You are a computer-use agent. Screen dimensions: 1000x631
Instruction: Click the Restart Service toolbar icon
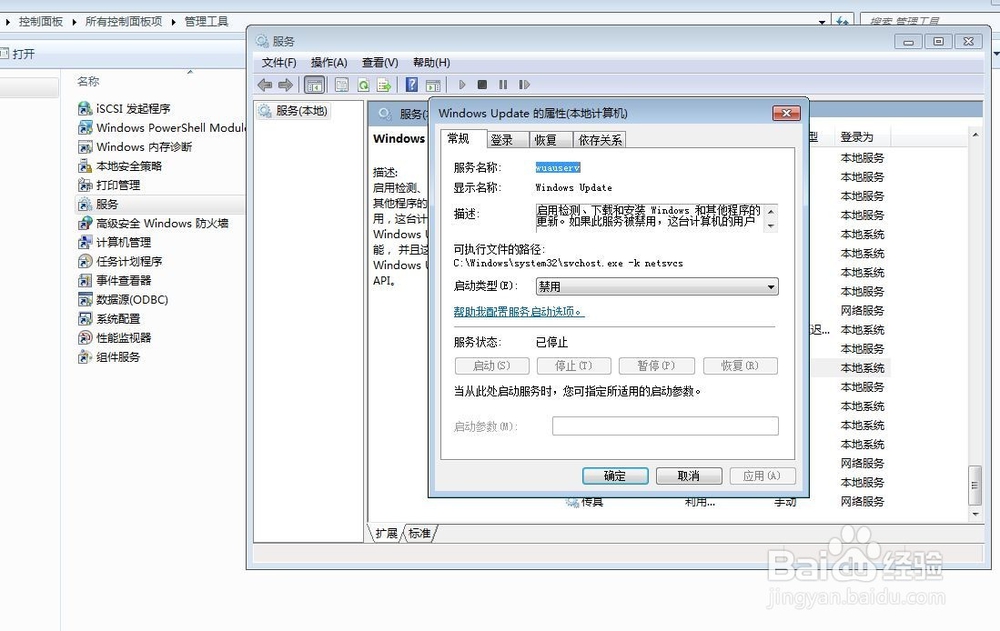pos(524,84)
